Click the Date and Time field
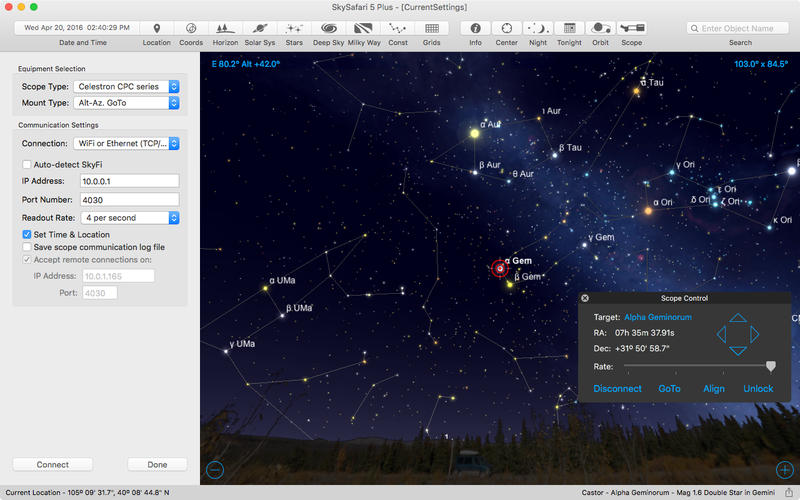 click(77, 28)
